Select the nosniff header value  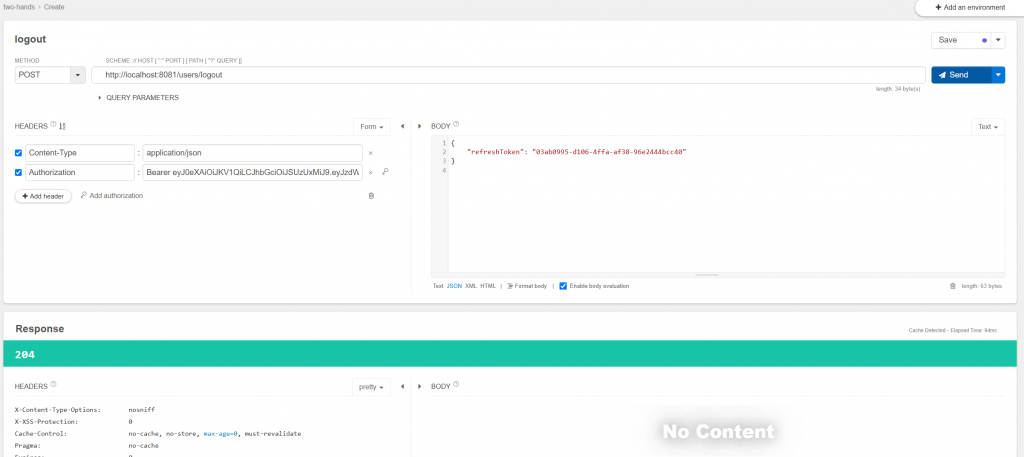(142, 410)
